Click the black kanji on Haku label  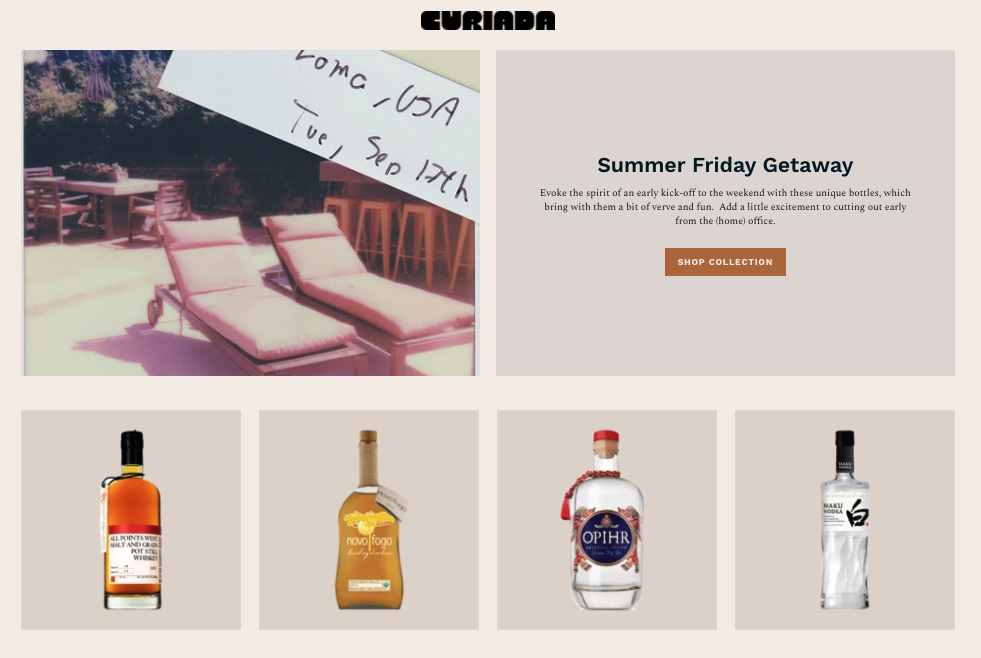(x=858, y=512)
